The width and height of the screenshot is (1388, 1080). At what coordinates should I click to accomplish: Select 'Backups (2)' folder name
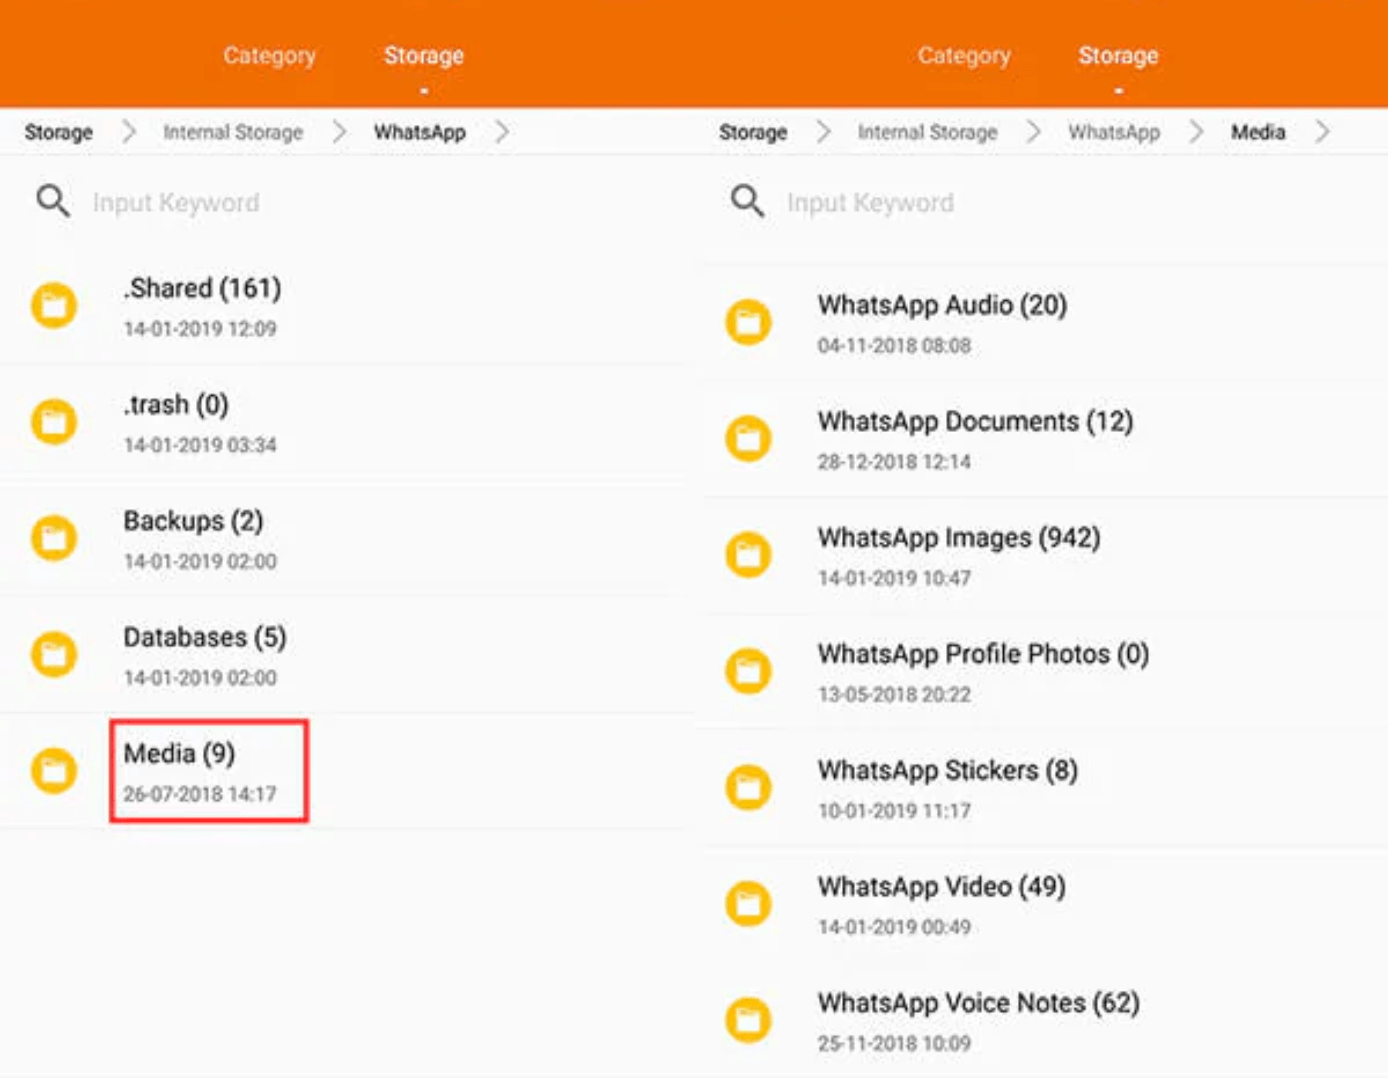193,521
